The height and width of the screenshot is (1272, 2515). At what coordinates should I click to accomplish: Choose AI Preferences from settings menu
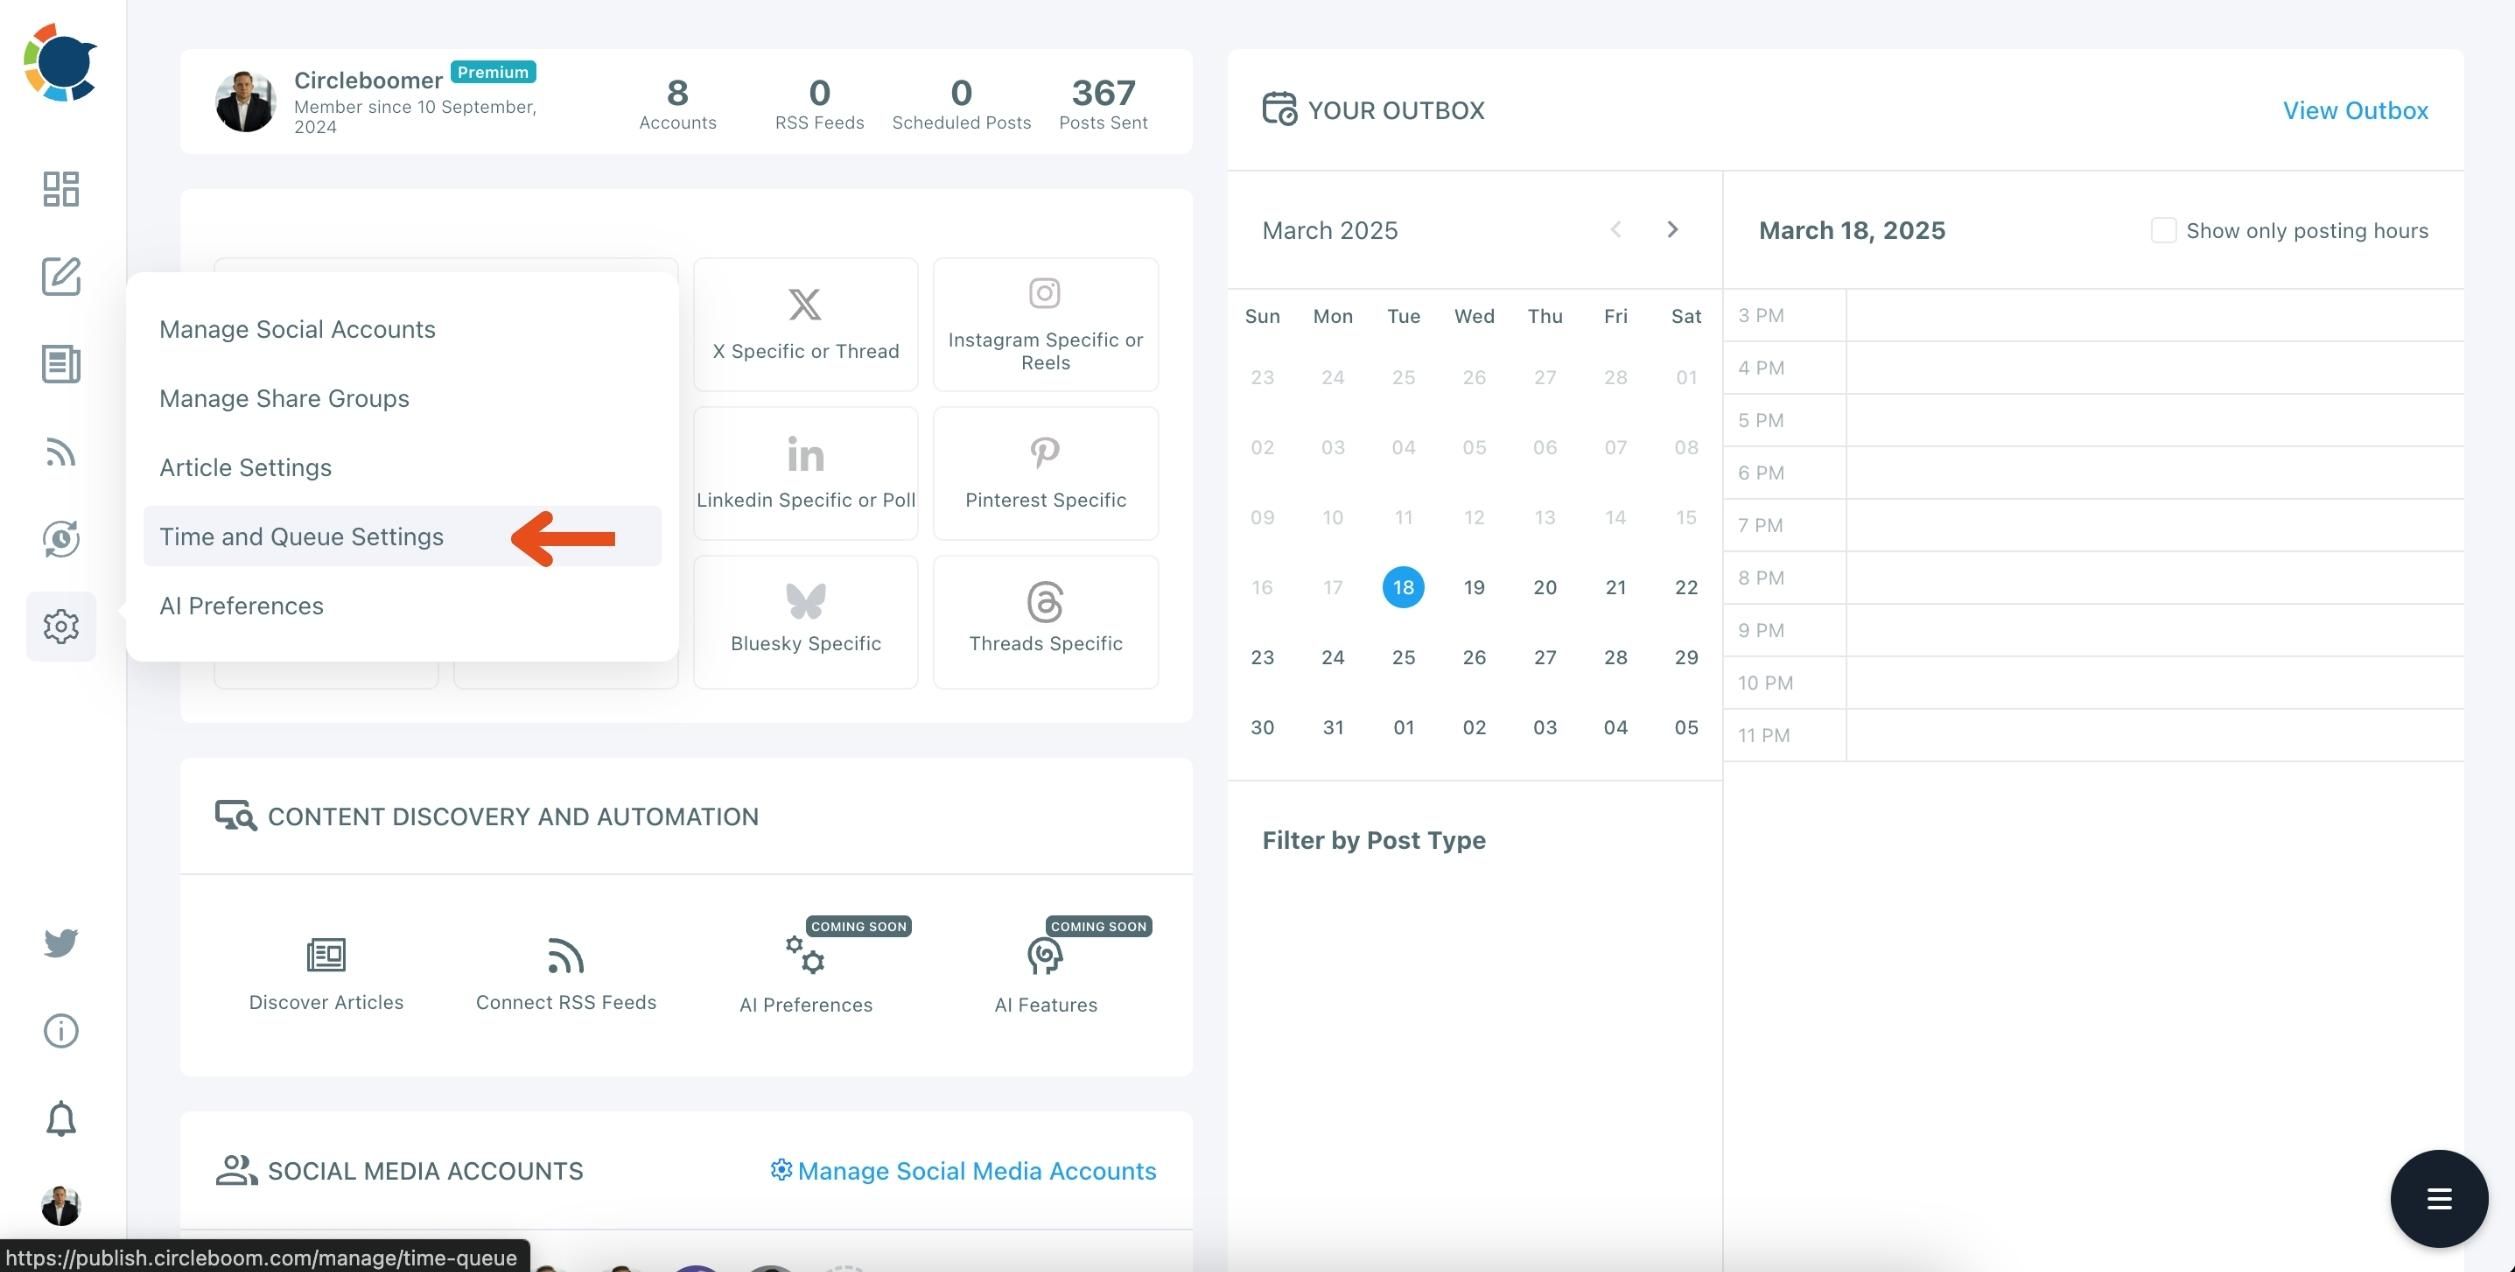[x=402, y=605]
